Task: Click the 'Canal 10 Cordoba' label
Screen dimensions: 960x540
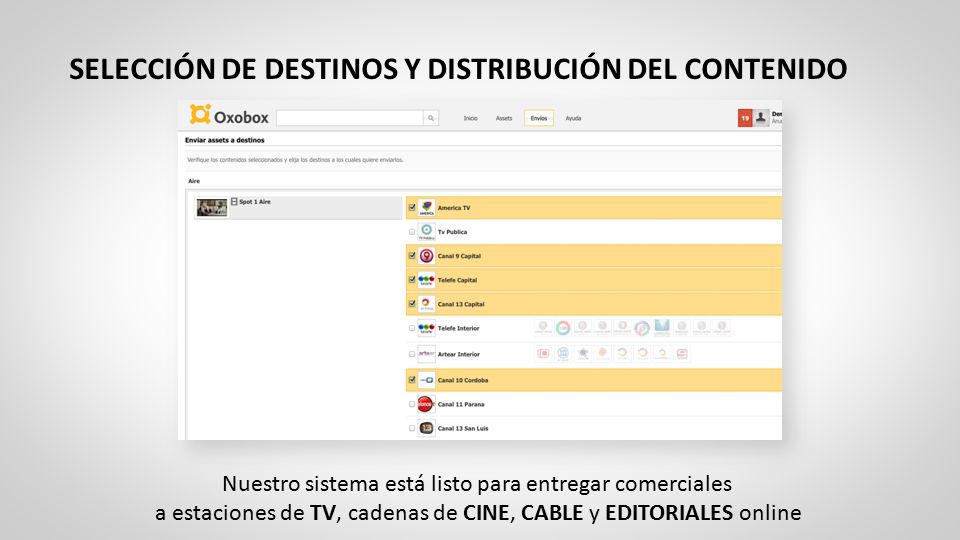Action: 463,380
